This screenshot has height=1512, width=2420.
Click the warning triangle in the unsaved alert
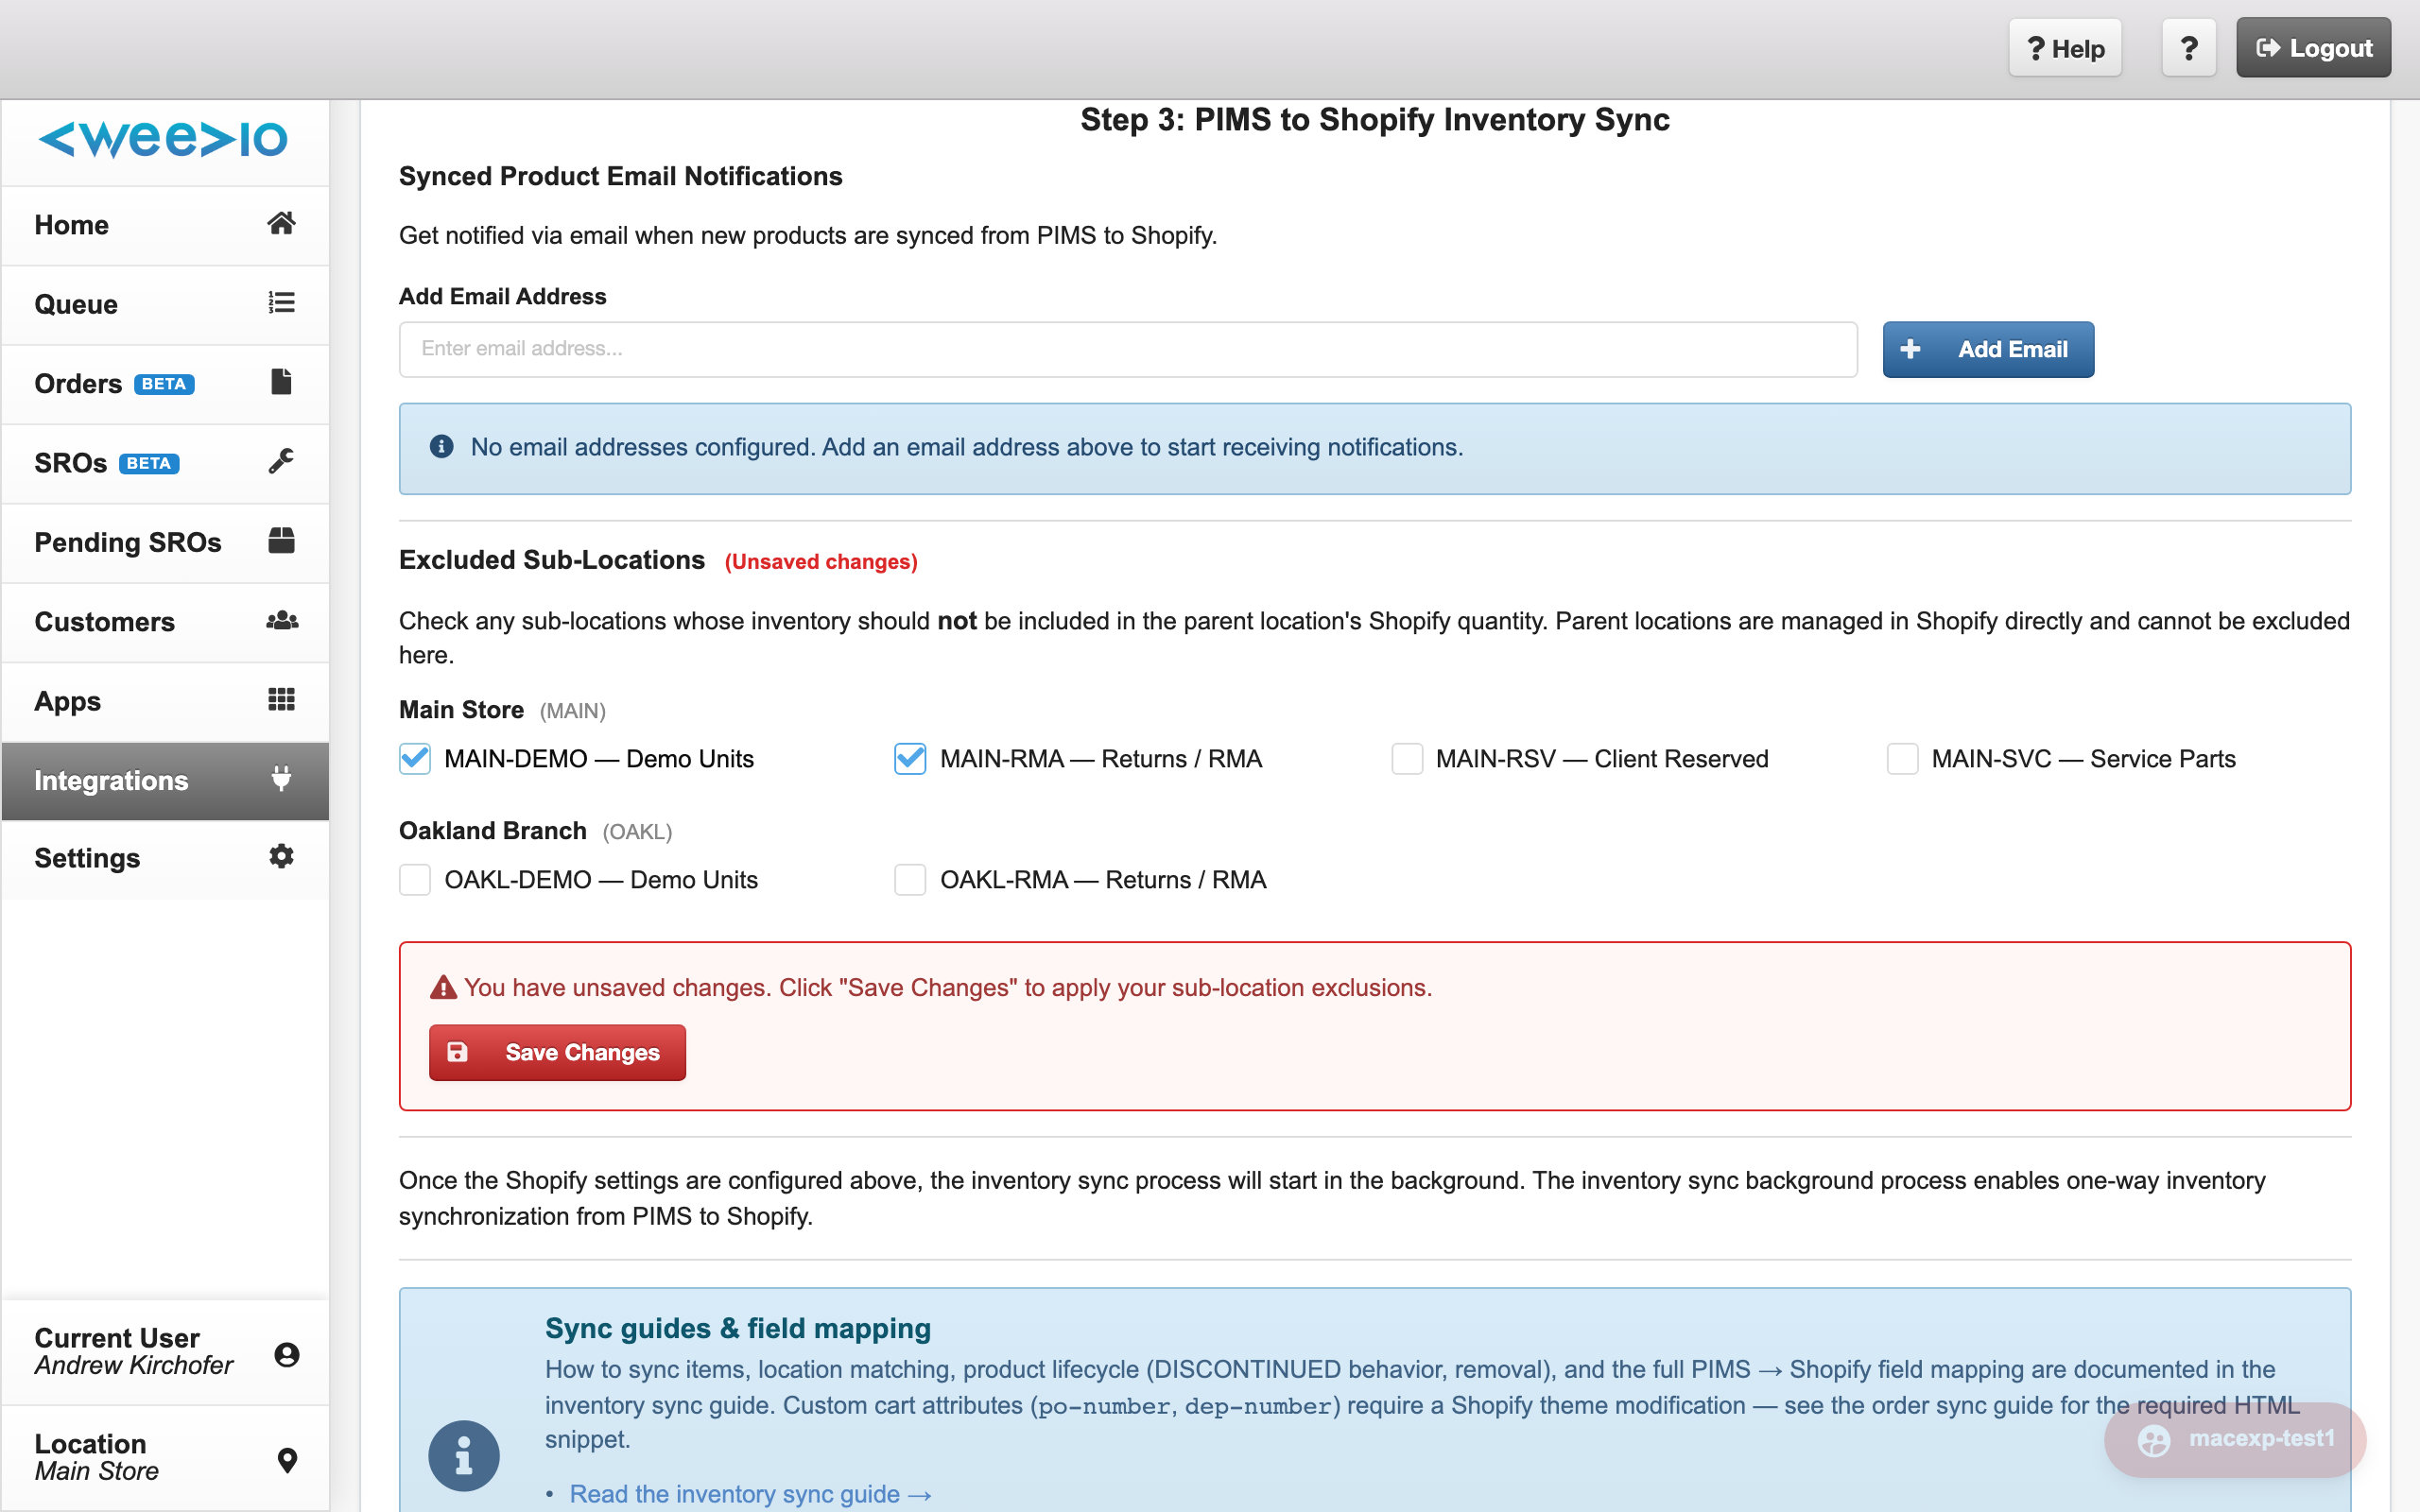pyautogui.click(x=443, y=988)
